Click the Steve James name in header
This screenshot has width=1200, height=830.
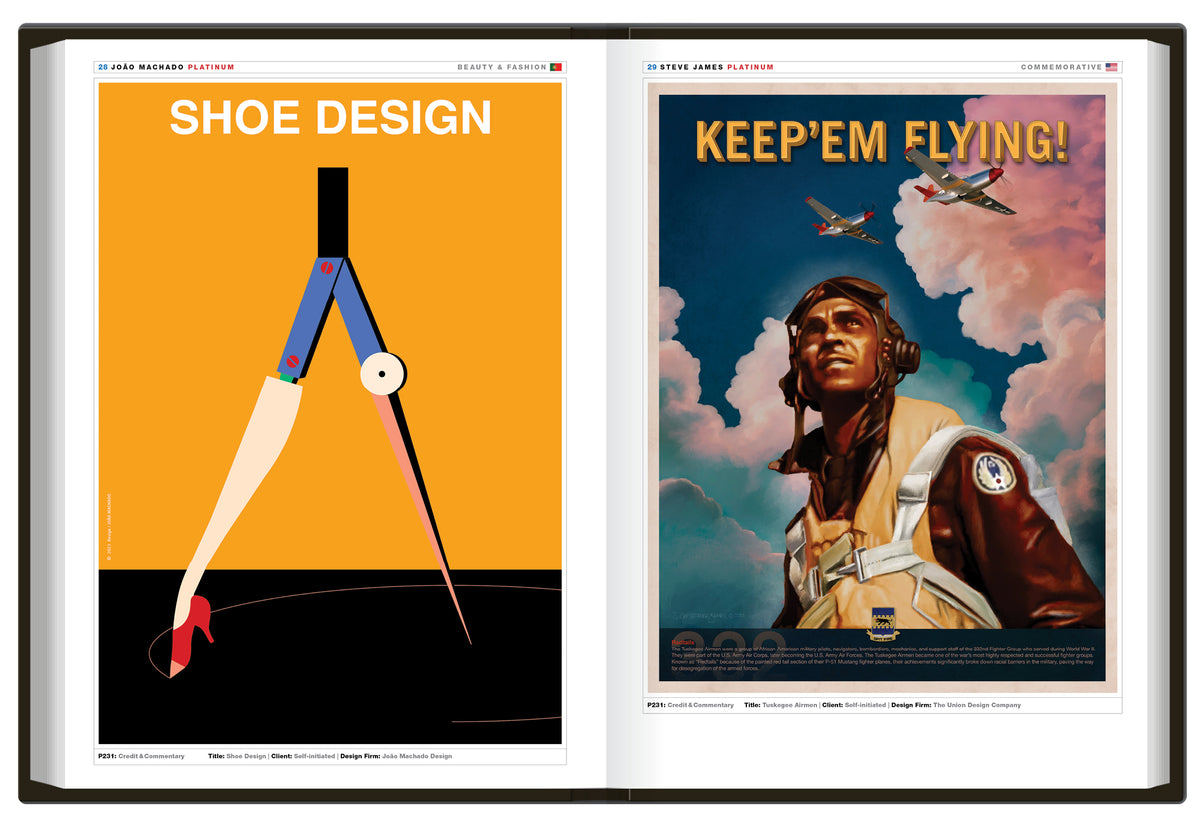(x=691, y=67)
